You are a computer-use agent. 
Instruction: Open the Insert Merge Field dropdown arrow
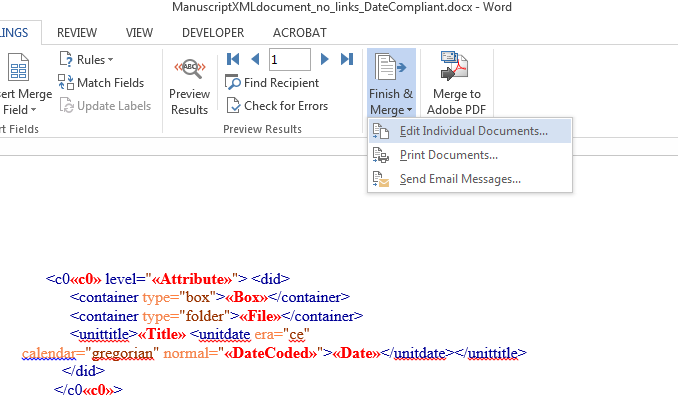point(33,109)
